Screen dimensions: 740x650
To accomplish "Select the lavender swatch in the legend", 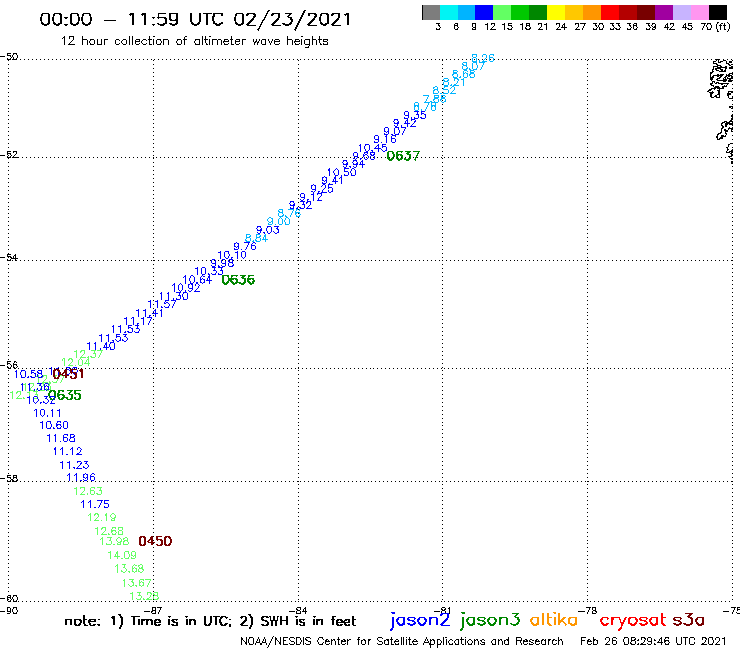I will click(681, 12).
